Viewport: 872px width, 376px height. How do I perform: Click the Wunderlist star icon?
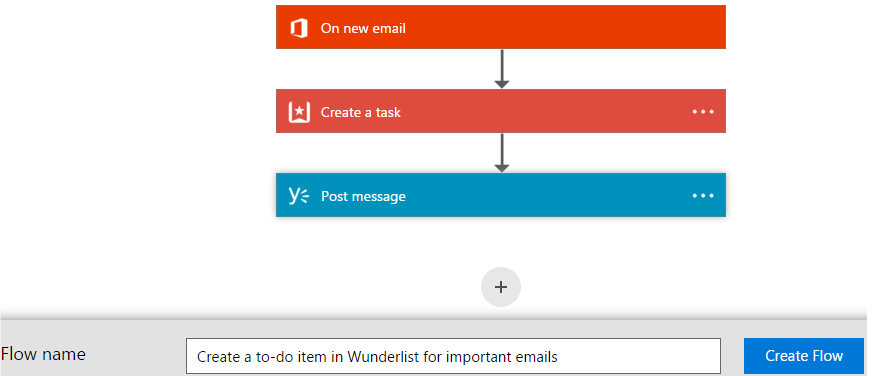[299, 112]
